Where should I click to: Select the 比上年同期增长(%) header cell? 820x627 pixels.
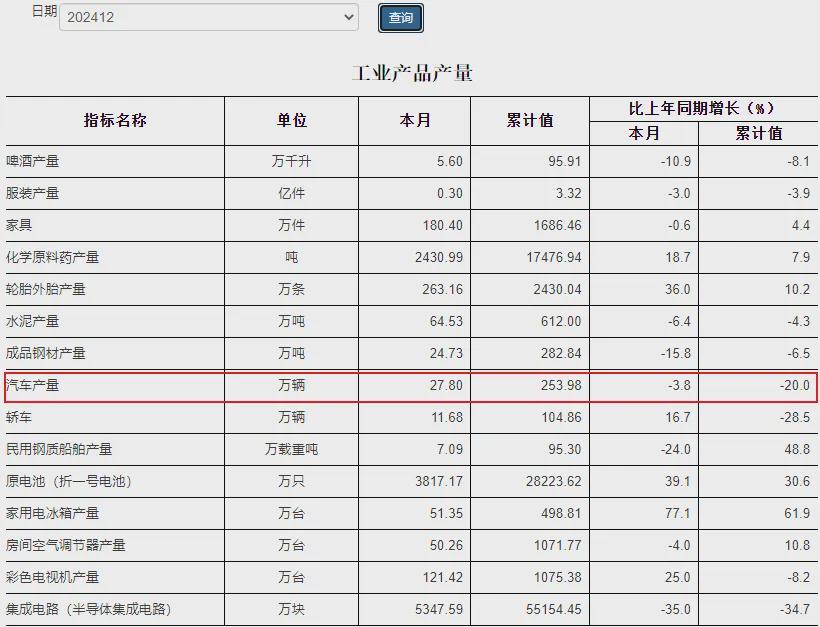(x=702, y=108)
